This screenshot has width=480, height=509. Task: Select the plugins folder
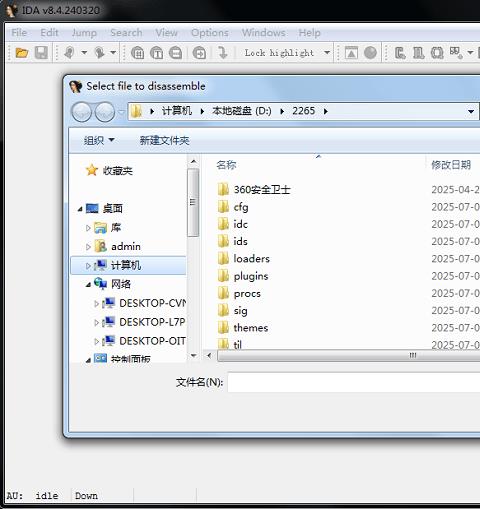(251, 276)
